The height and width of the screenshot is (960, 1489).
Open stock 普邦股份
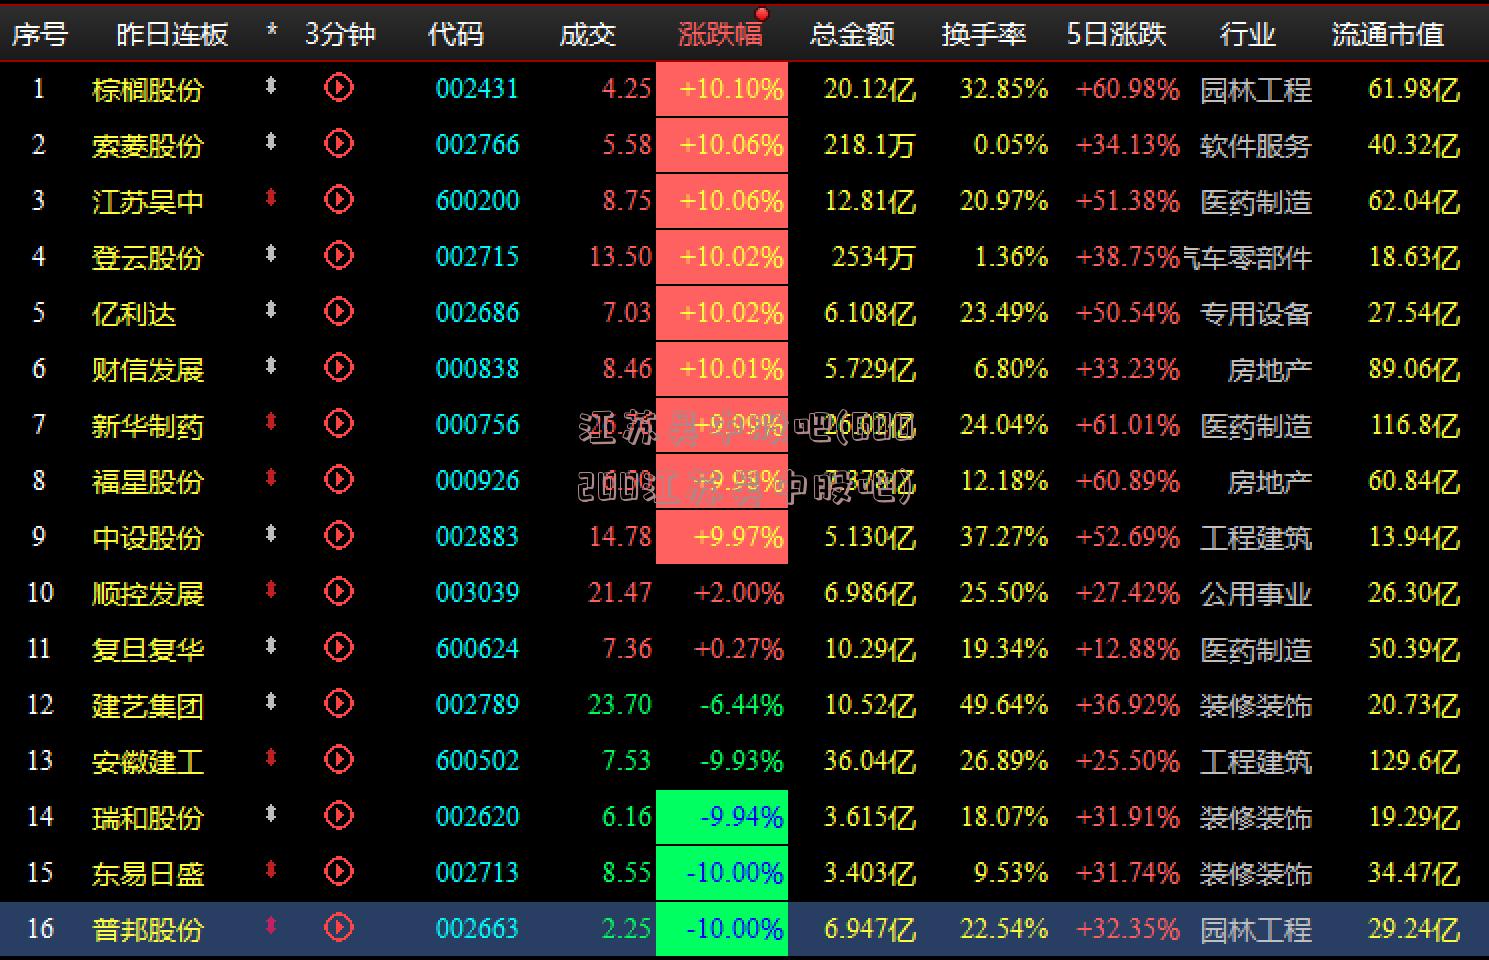148,930
